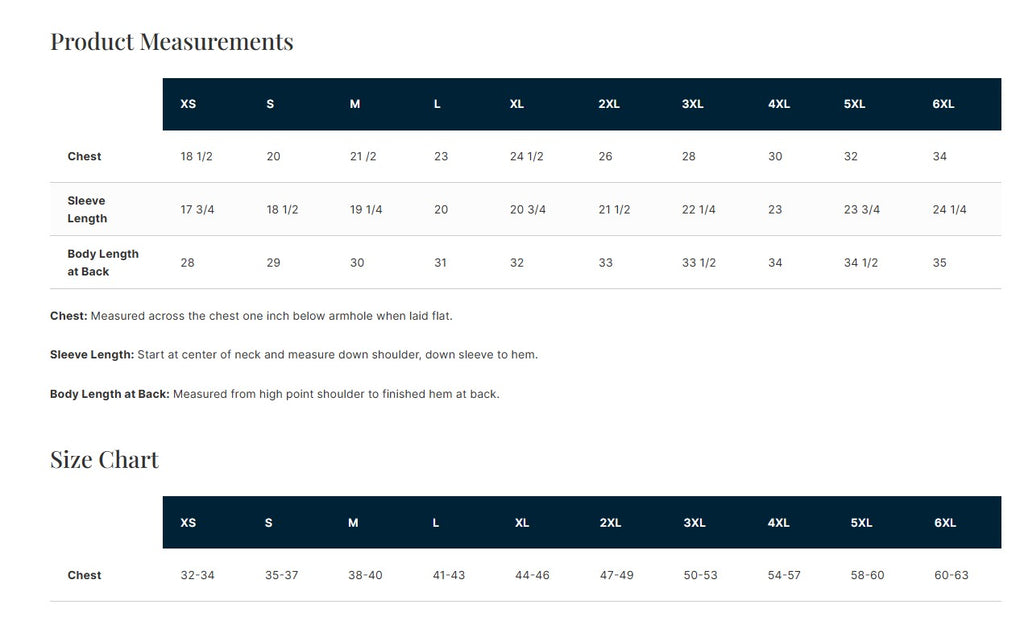Select the 3XL header in Product Measurements table
This screenshot has width=1024, height=621.
click(x=693, y=104)
